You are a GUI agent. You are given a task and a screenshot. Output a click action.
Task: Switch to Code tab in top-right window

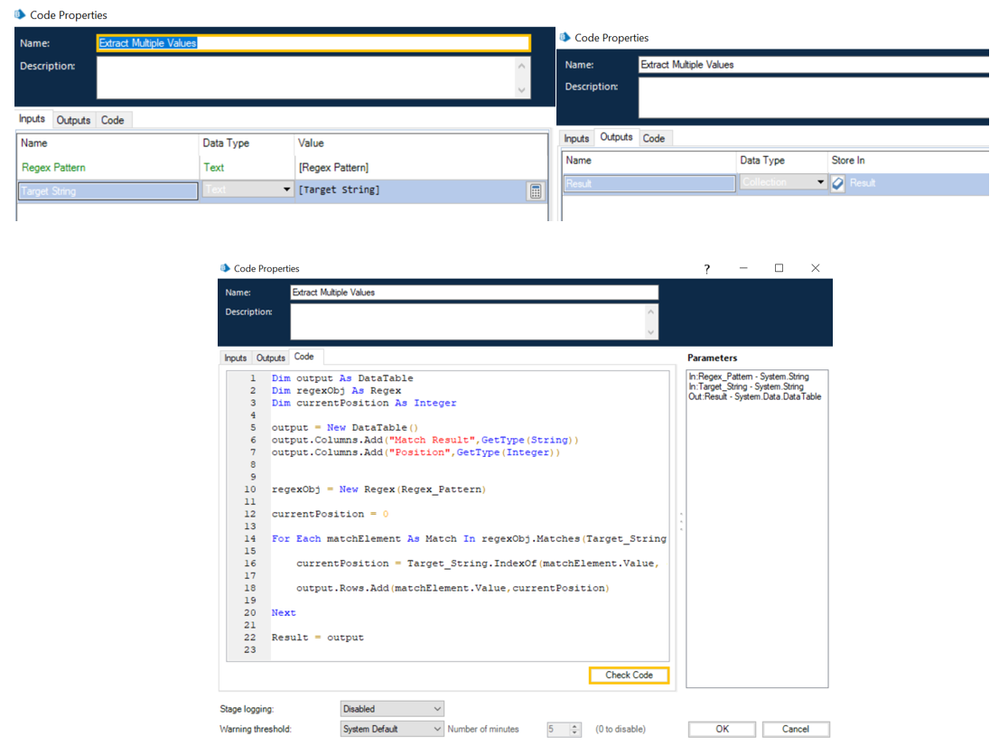[x=654, y=138]
